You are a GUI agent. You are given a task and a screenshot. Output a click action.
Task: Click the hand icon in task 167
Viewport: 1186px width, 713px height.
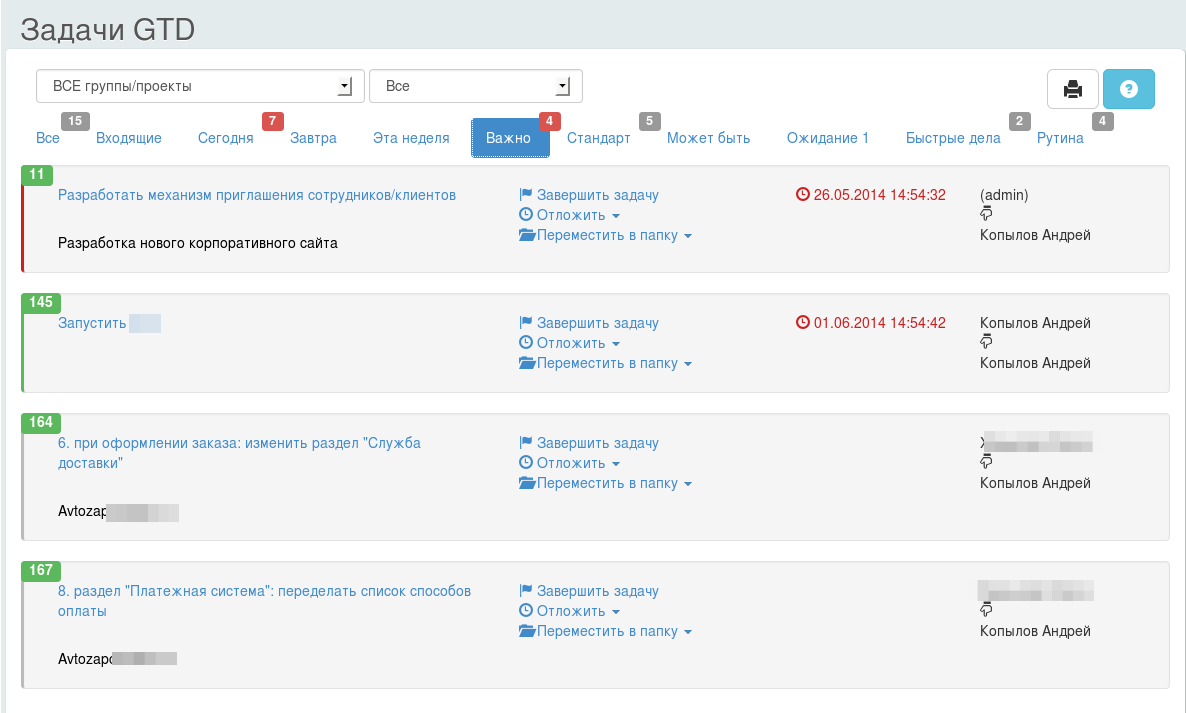tap(986, 610)
